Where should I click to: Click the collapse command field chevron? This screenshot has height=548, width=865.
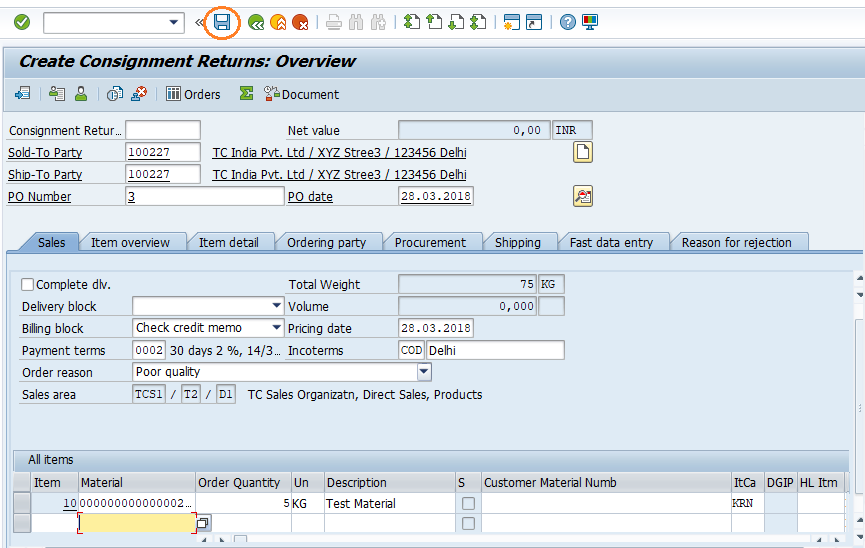pyautogui.click(x=199, y=23)
